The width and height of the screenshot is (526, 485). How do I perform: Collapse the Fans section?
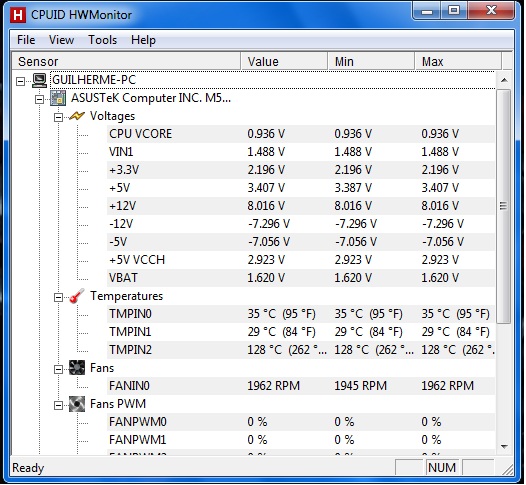point(59,369)
